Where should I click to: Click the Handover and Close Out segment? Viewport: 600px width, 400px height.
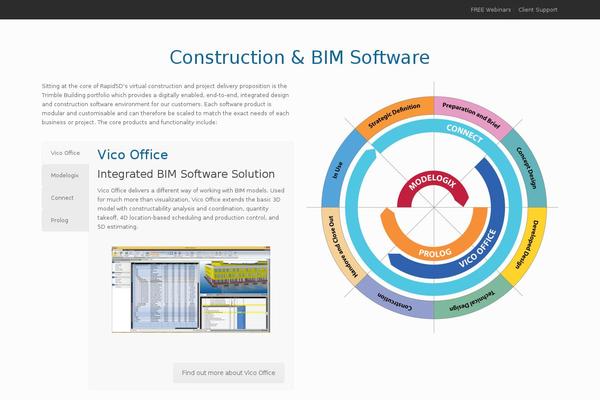click(x=341, y=246)
